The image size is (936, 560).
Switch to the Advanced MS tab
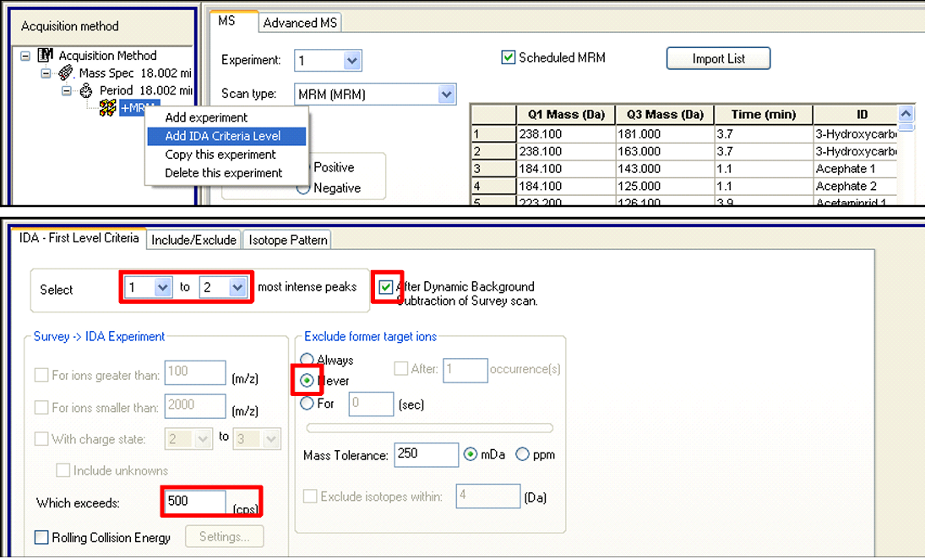tap(300, 23)
